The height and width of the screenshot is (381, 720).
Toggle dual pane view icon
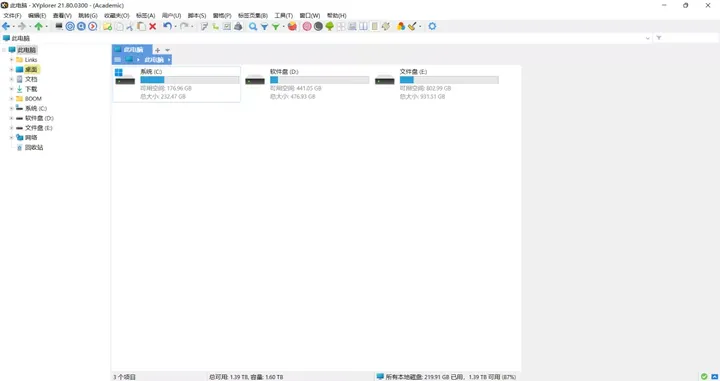[363, 27]
